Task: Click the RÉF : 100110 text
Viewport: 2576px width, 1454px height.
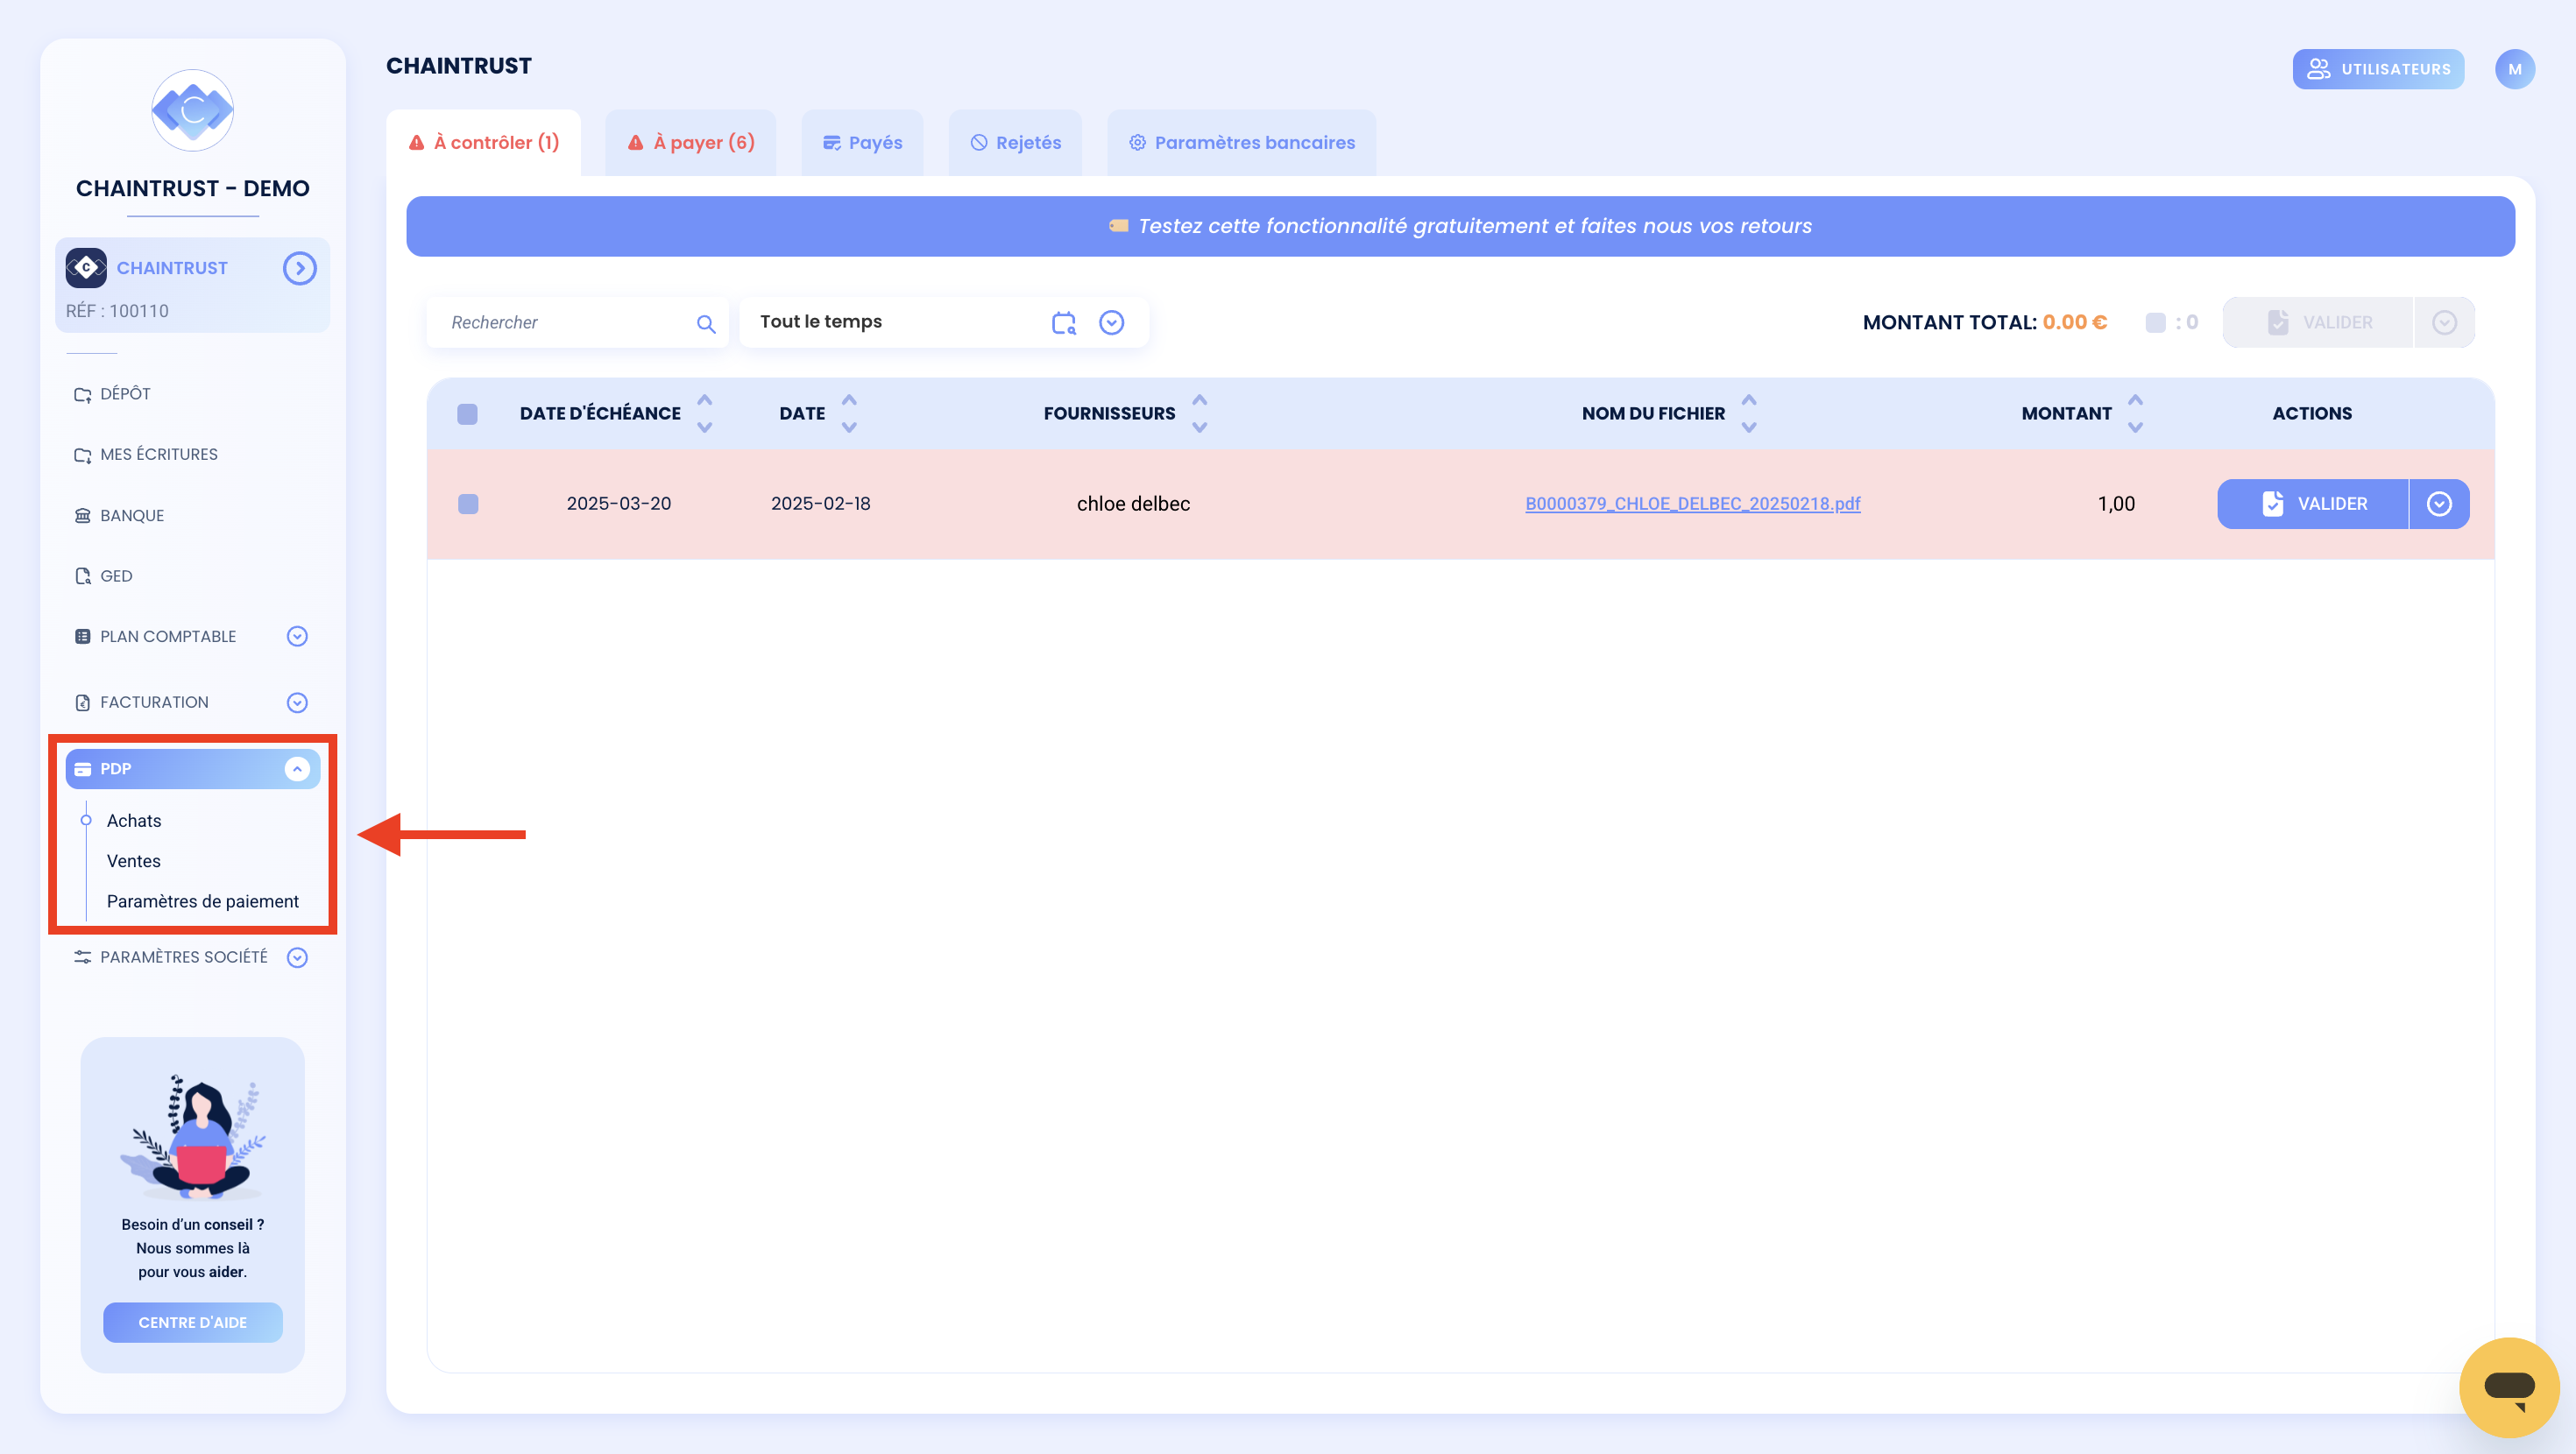Action: coord(117,311)
